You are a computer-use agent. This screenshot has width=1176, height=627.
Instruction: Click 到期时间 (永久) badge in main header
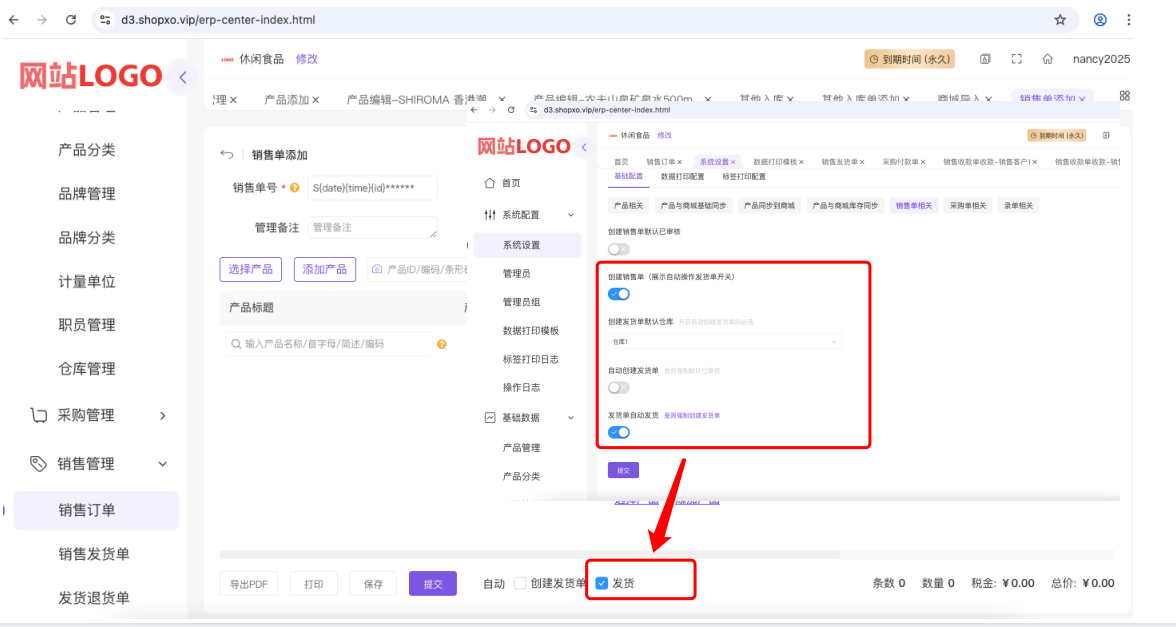[x=909, y=59]
